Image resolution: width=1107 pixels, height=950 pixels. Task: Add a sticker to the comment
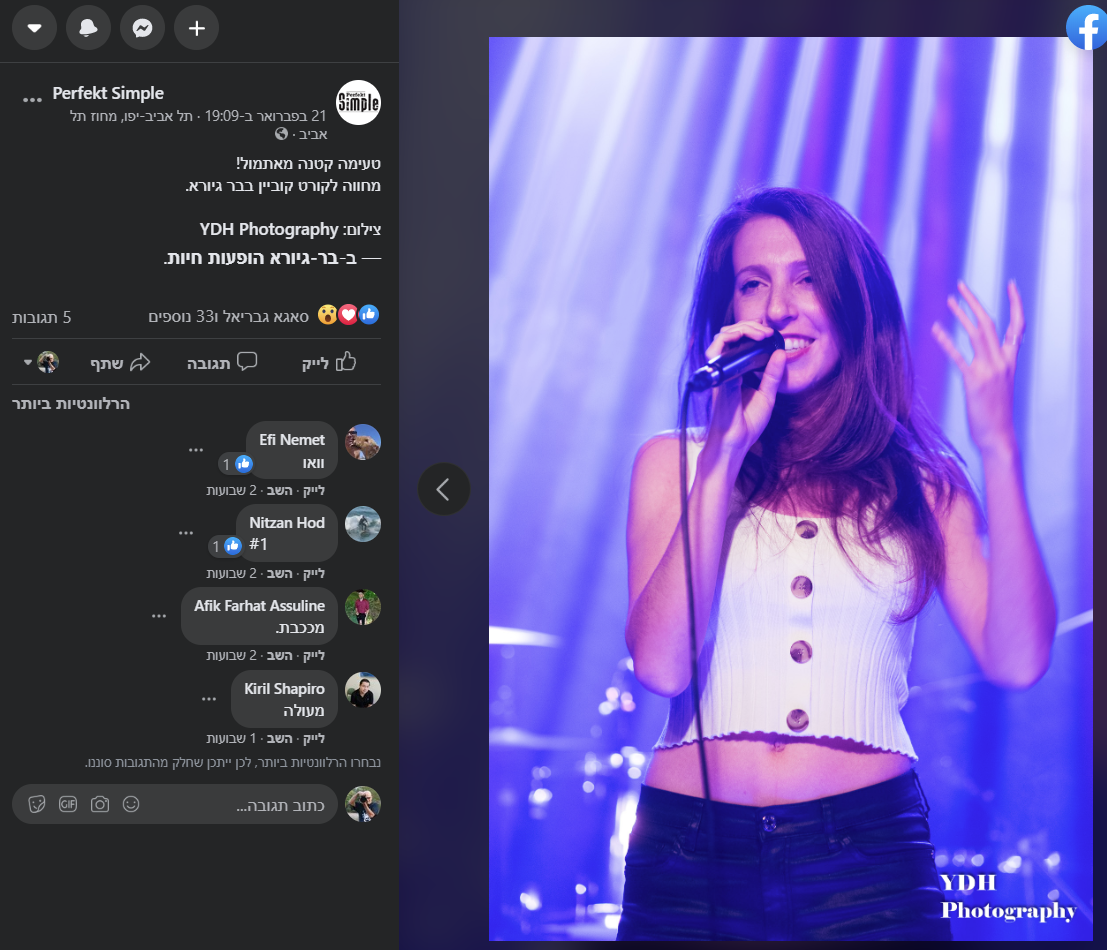(x=37, y=804)
